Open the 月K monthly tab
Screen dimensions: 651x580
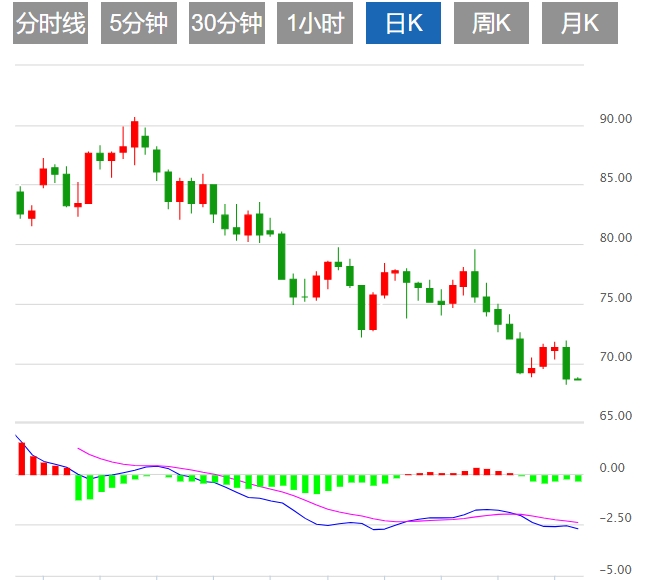[x=579, y=24]
